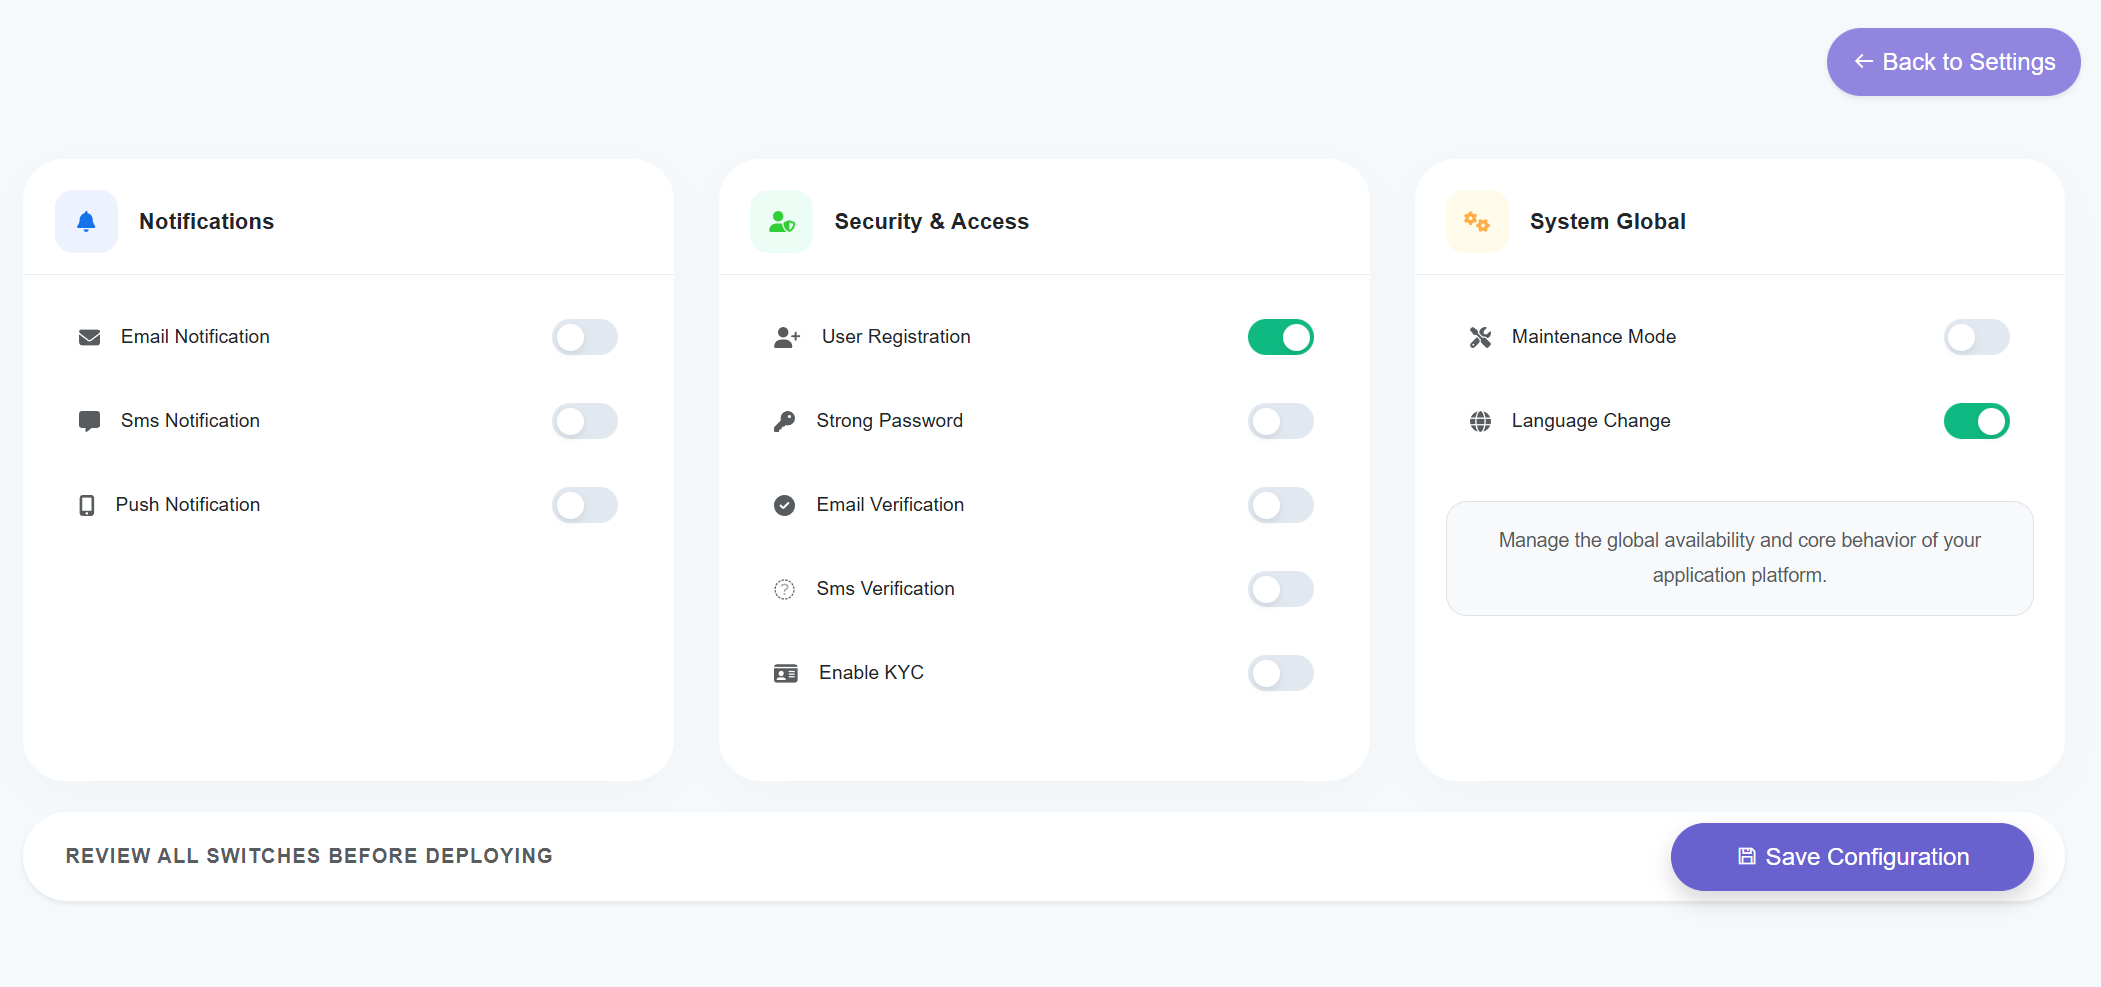The height and width of the screenshot is (987, 2101).
Task: Click the Email Verification checkmark icon
Action: point(784,505)
